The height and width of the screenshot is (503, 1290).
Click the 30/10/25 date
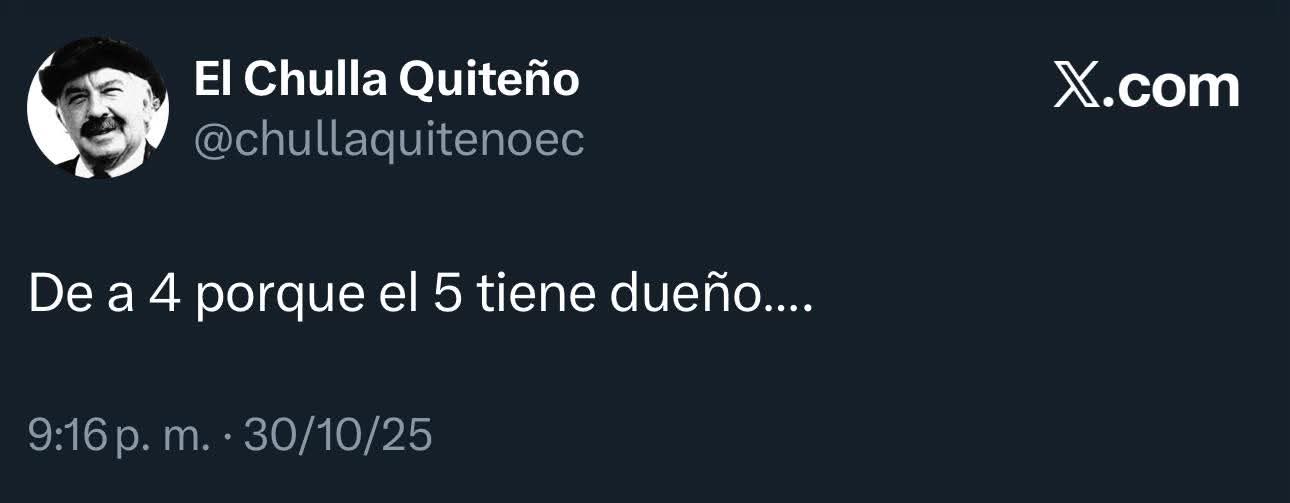coord(338,436)
